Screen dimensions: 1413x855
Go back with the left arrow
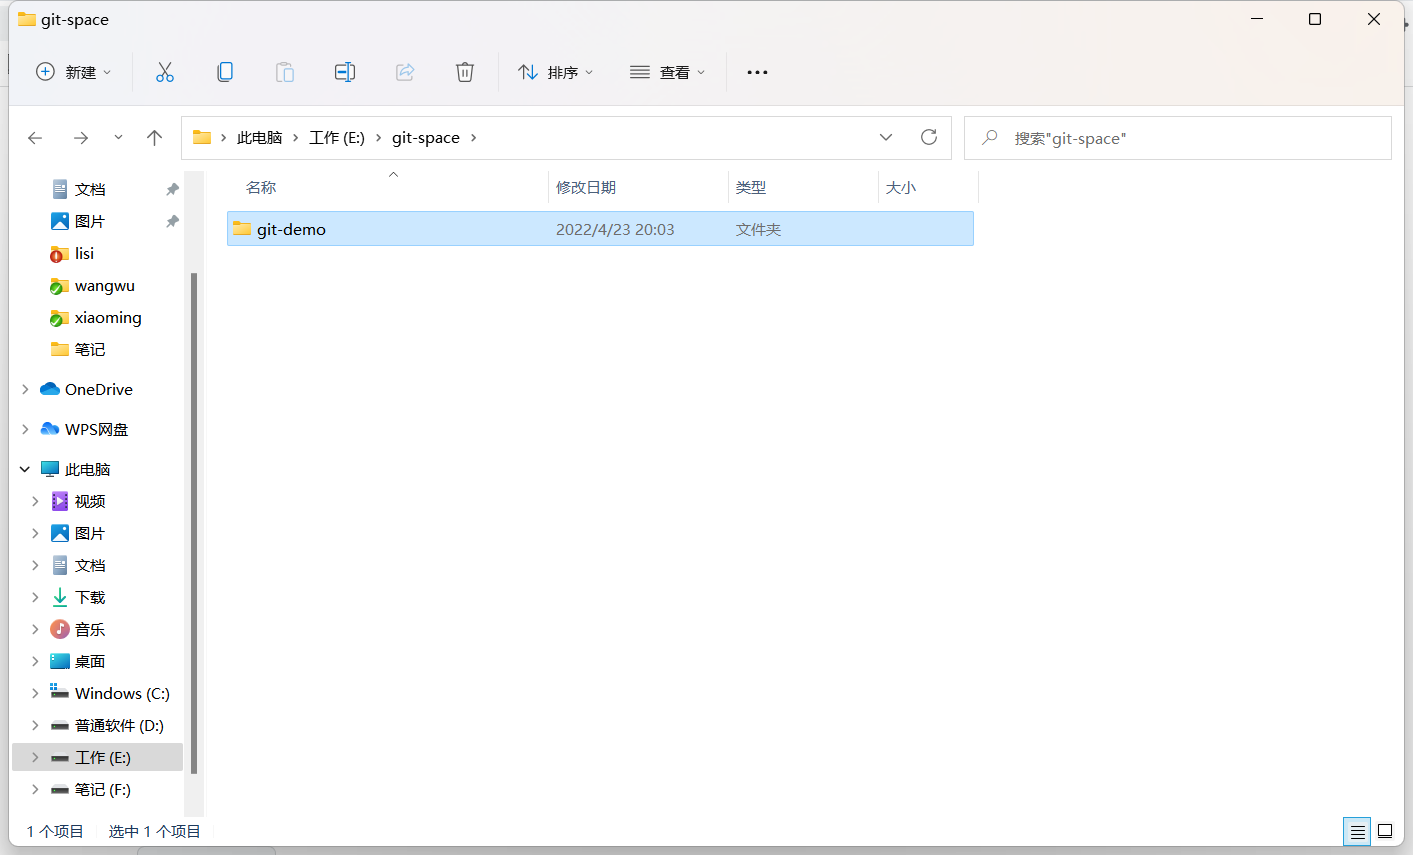35,138
